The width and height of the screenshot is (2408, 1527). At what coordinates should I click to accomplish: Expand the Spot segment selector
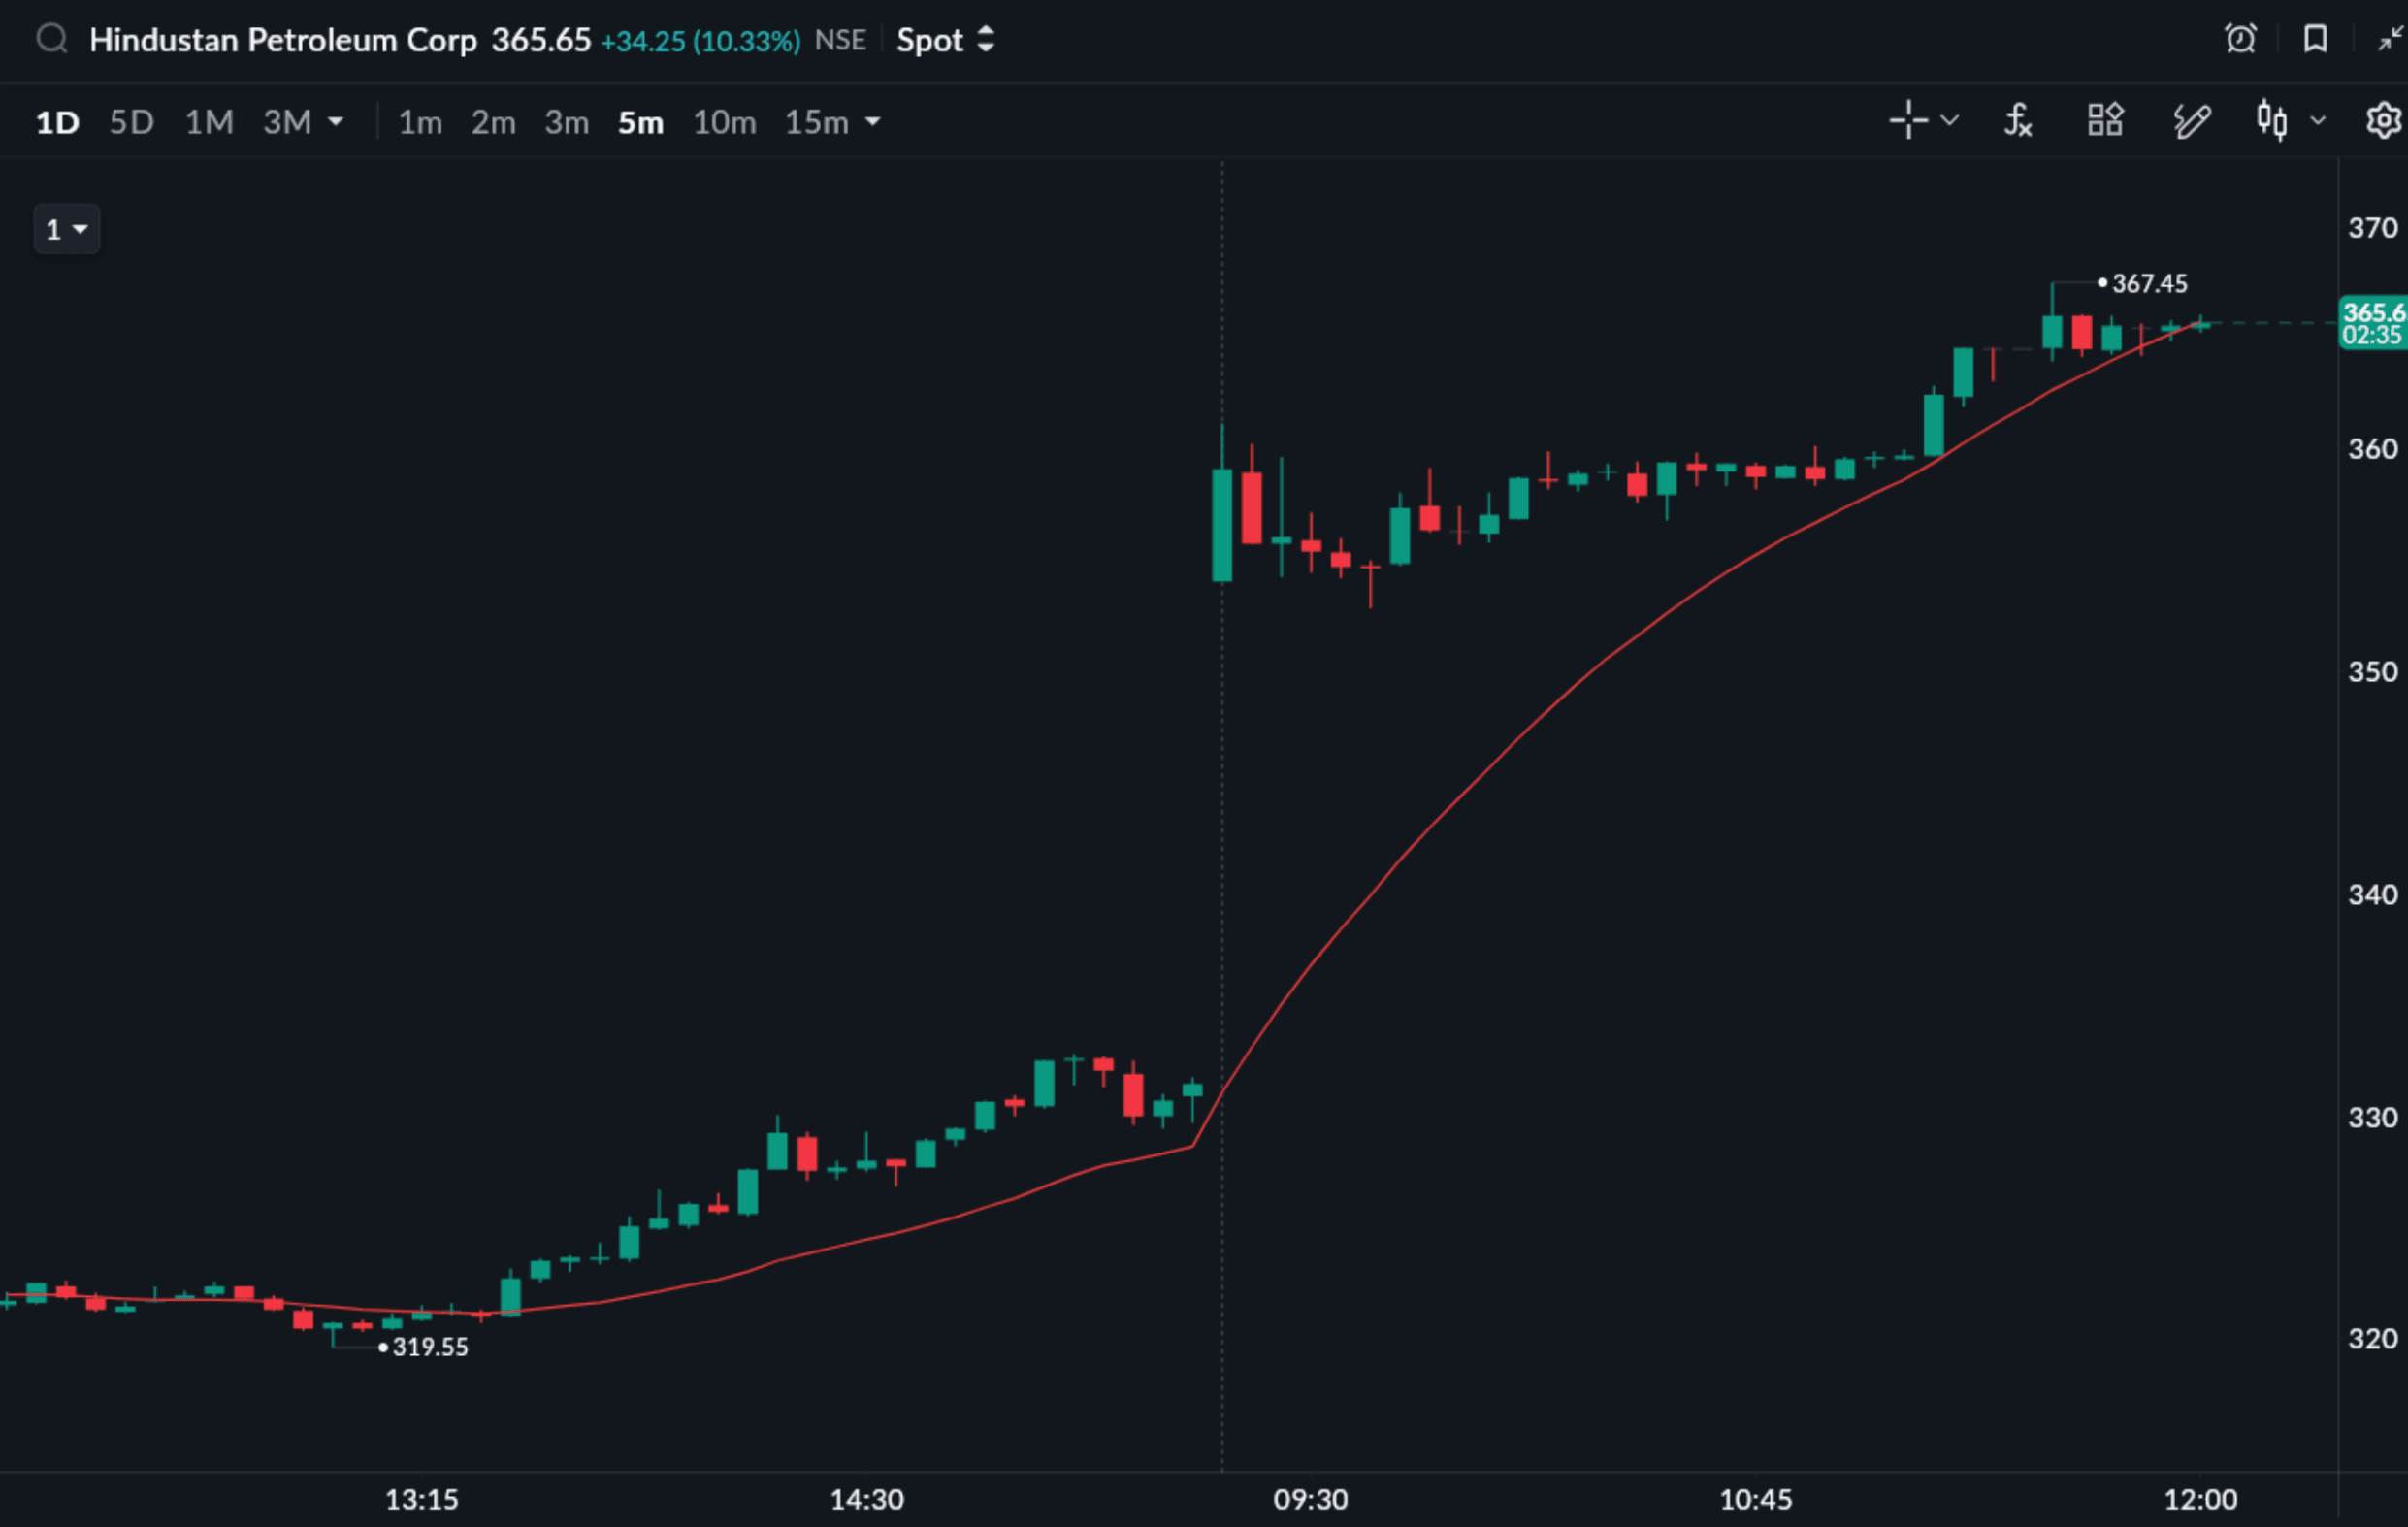point(945,40)
